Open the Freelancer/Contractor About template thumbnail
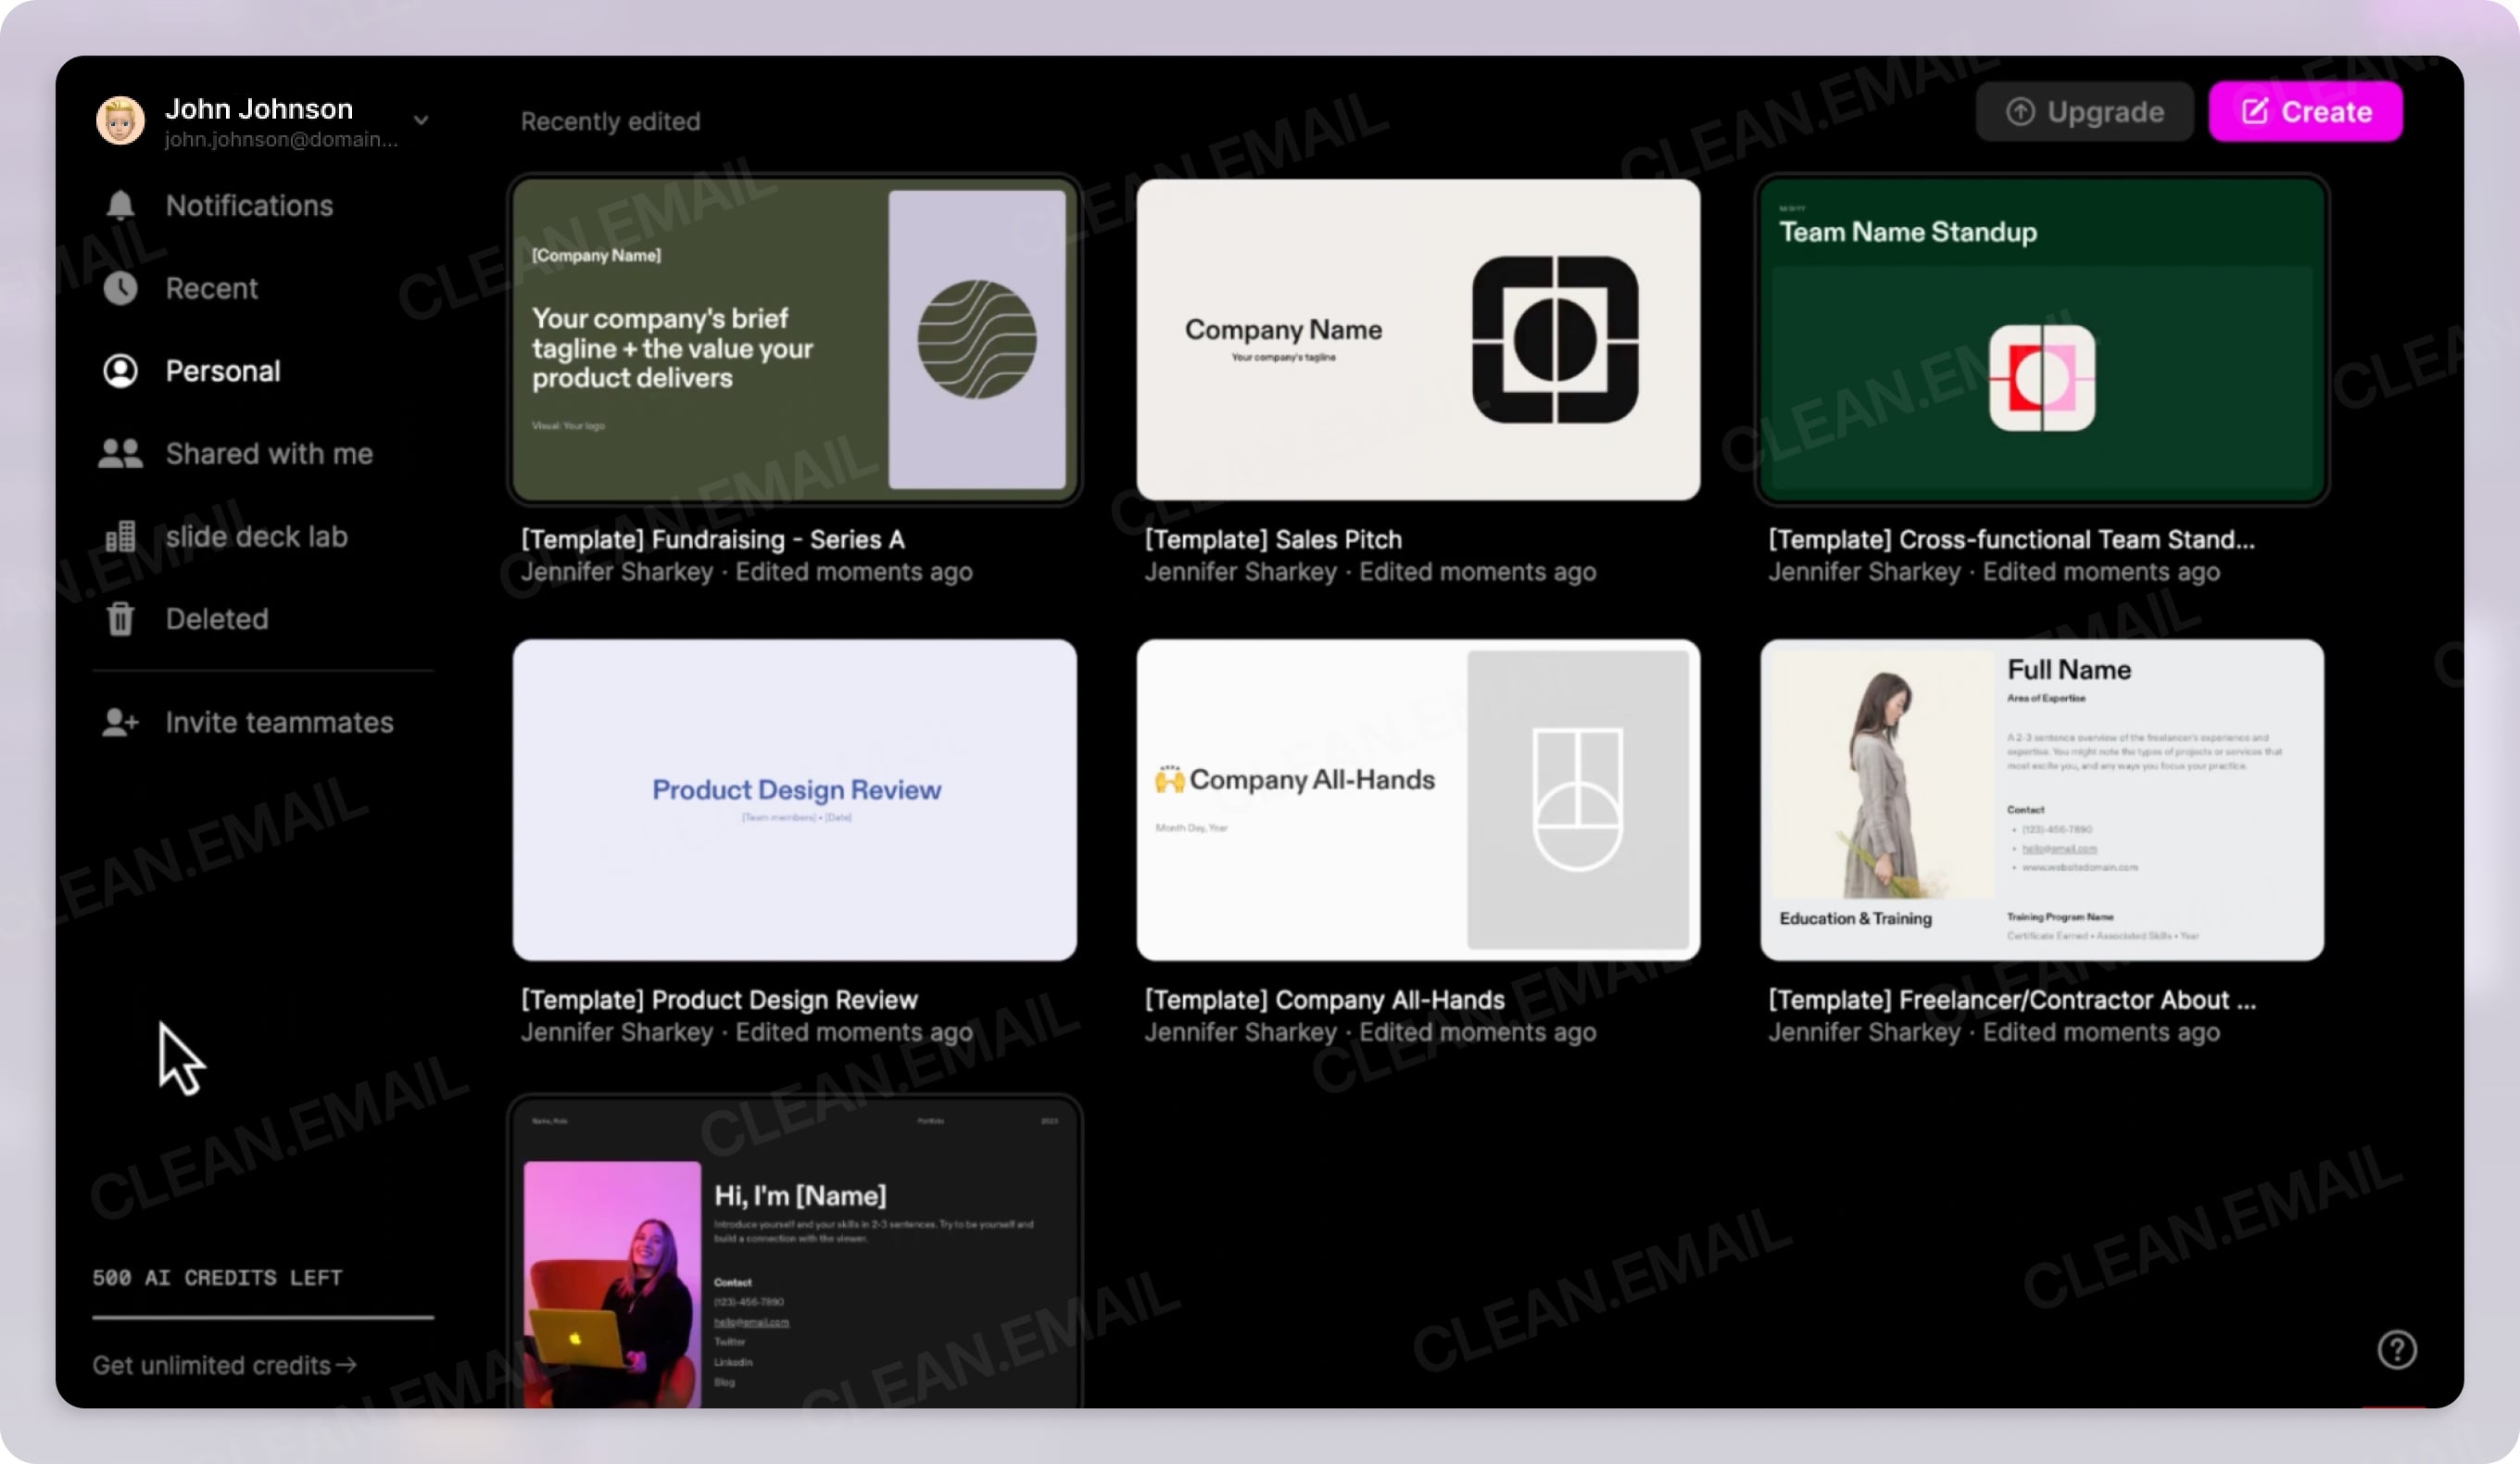The image size is (2520, 1464). pyautogui.click(x=2041, y=800)
